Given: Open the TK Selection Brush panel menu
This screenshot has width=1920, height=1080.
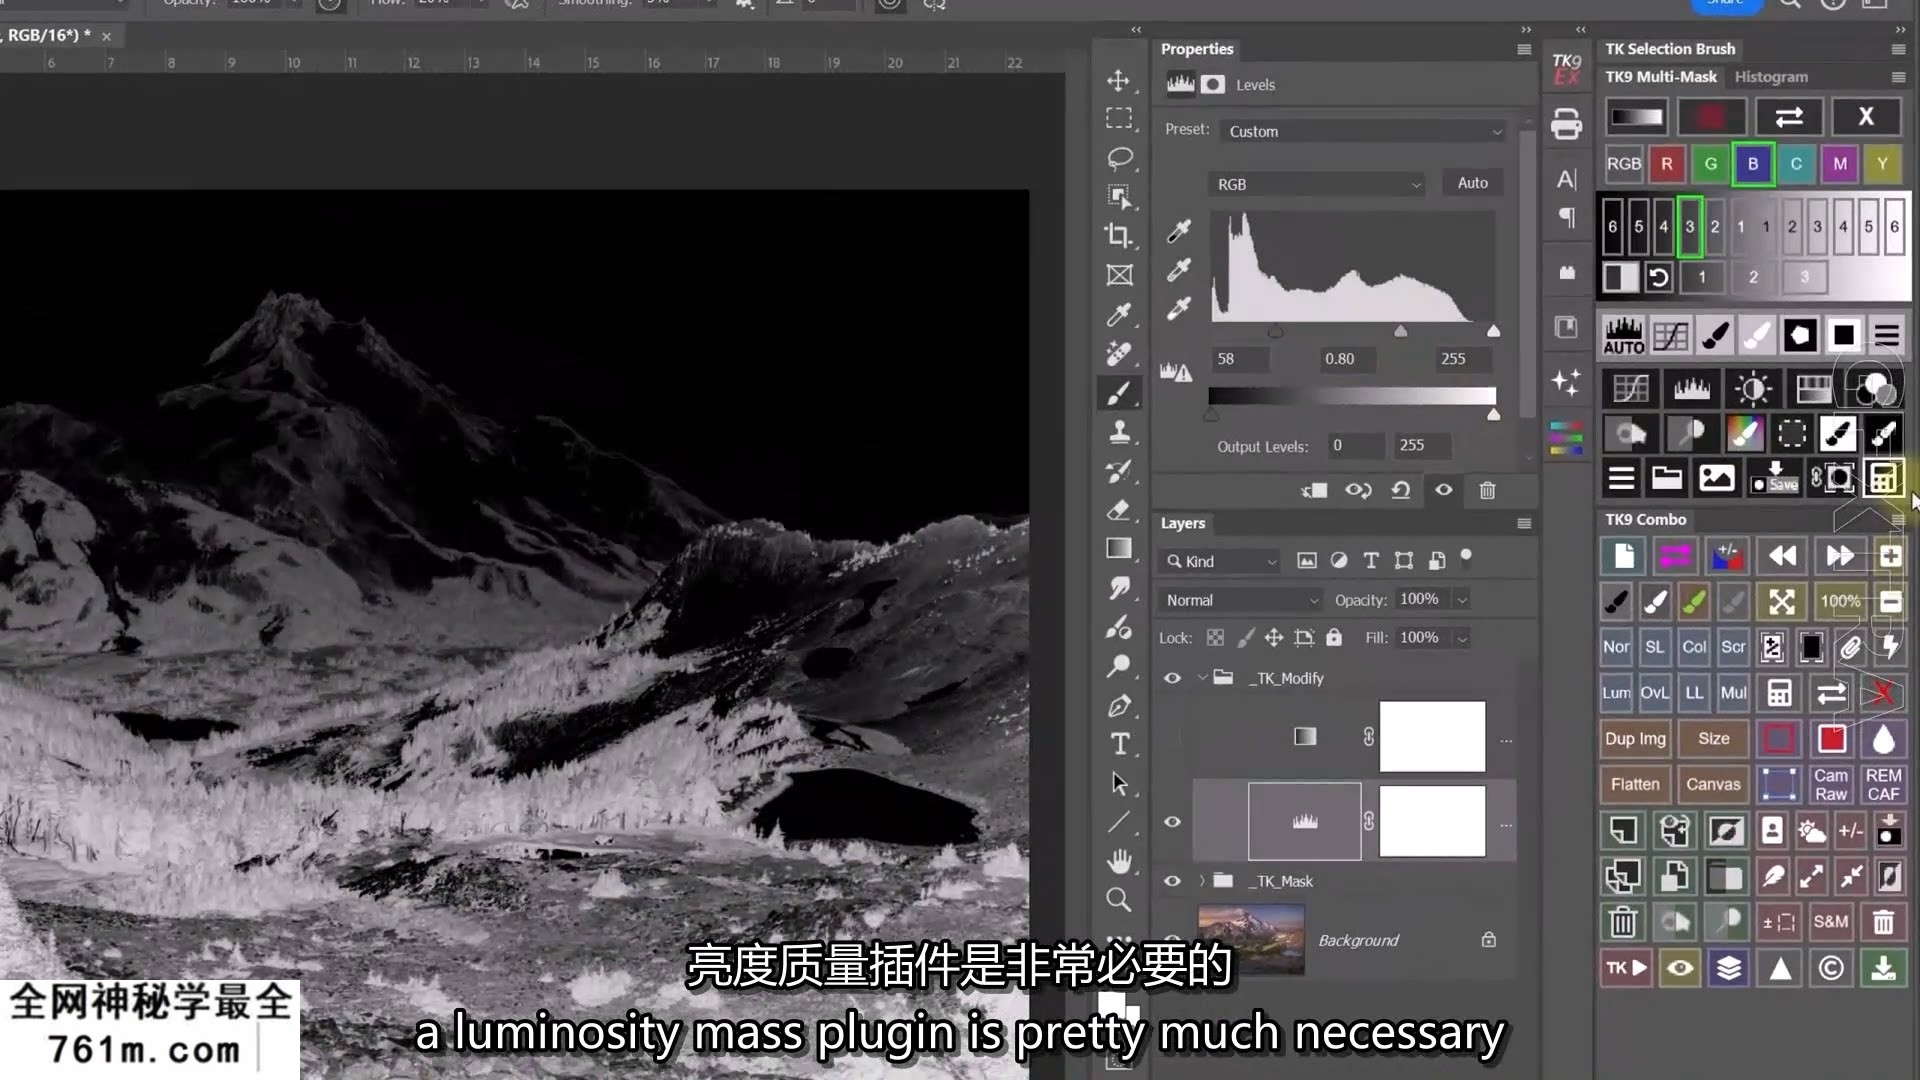Looking at the screenshot, I should pyautogui.click(x=1898, y=49).
